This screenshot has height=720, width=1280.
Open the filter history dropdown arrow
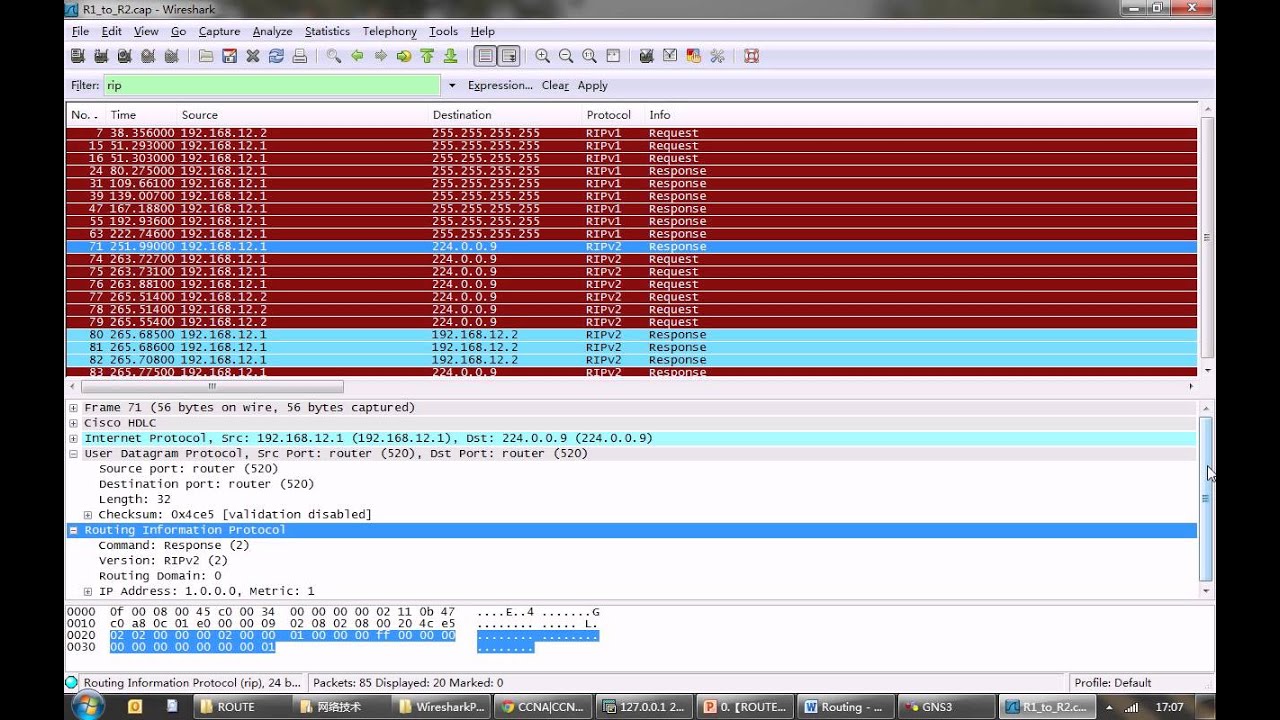(x=452, y=86)
